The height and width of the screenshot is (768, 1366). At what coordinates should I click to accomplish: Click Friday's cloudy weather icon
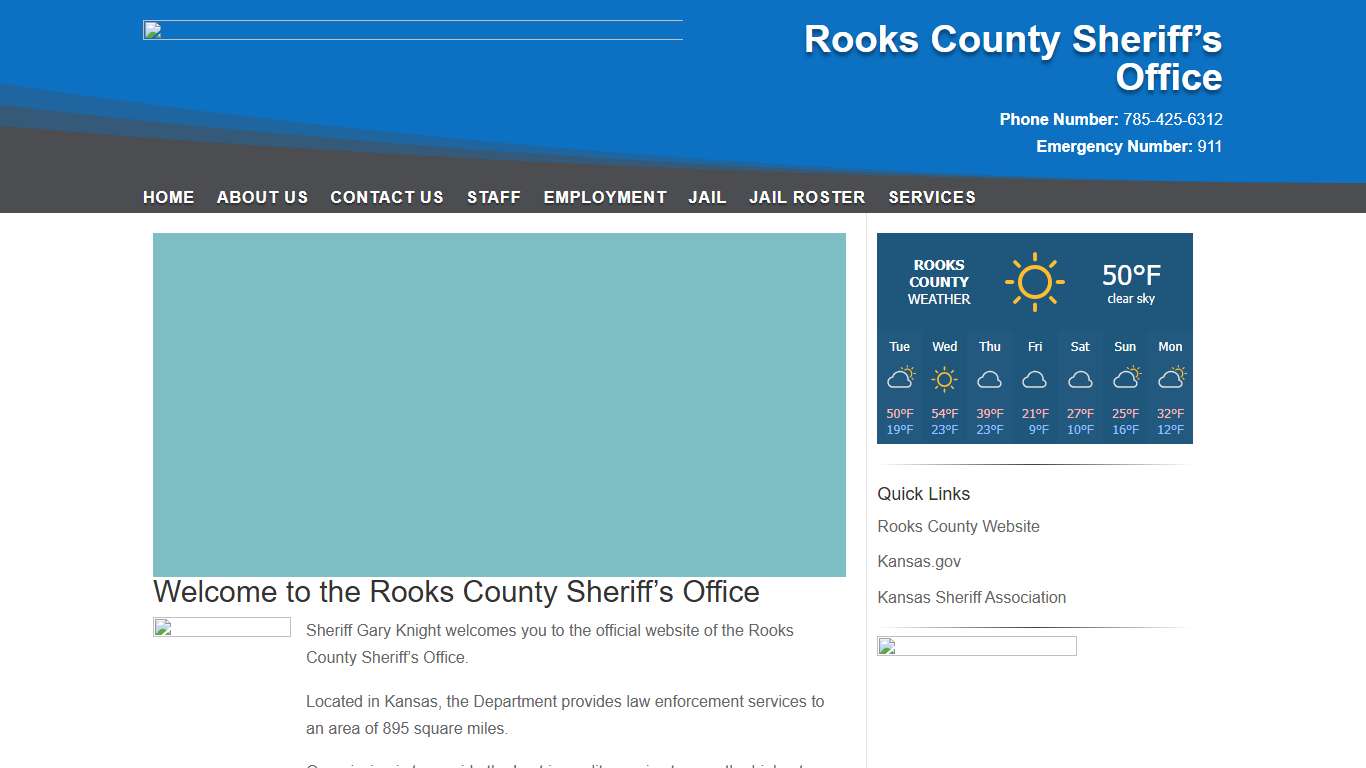1034,380
